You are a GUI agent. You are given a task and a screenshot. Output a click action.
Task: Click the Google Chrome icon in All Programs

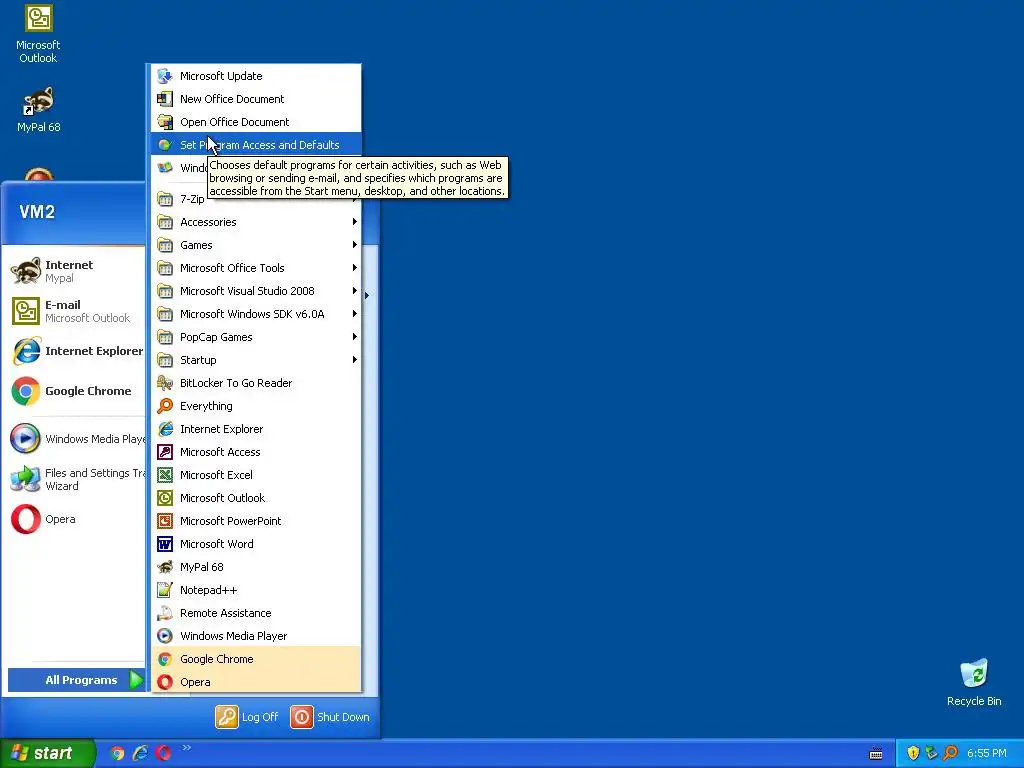pyautogui.click(x=165, y=659)
